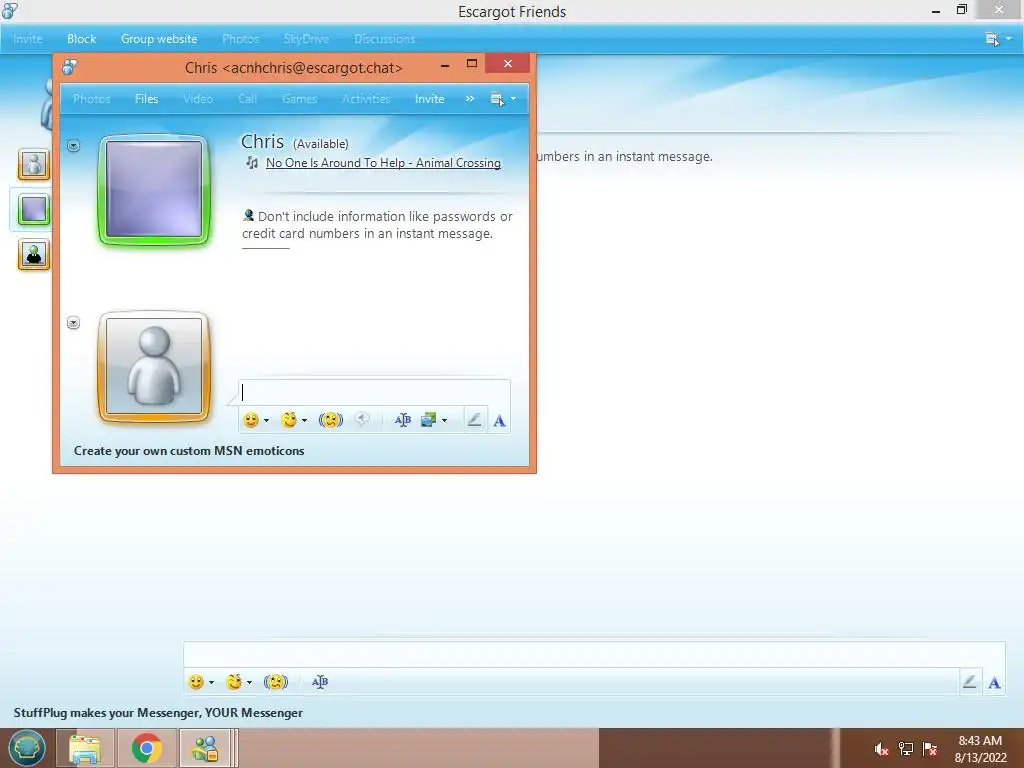Open song link No One Is Around To Help
The width and height of the screenshot is (1024, 768).
(x=383, y=163)
